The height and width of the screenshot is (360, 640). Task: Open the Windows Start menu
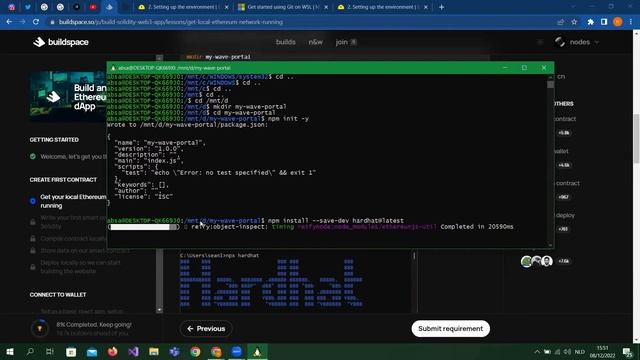[10, 352]
